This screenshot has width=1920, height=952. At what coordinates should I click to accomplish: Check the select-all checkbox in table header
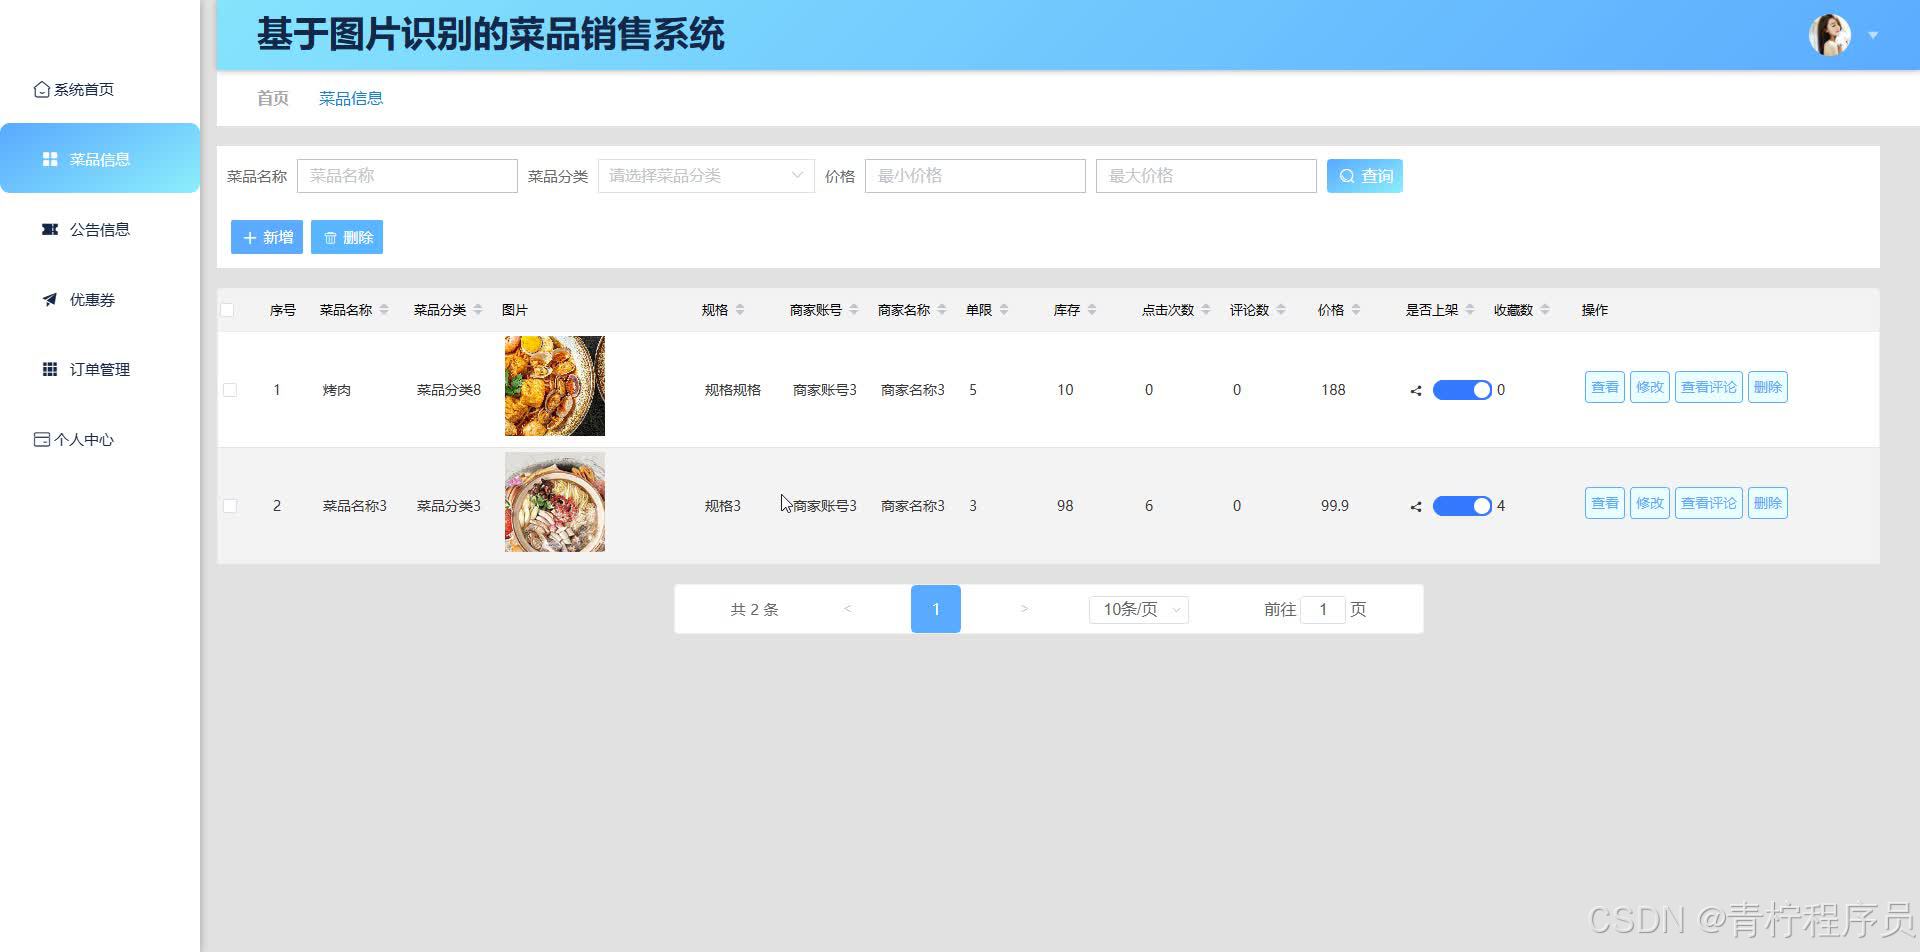228,309
